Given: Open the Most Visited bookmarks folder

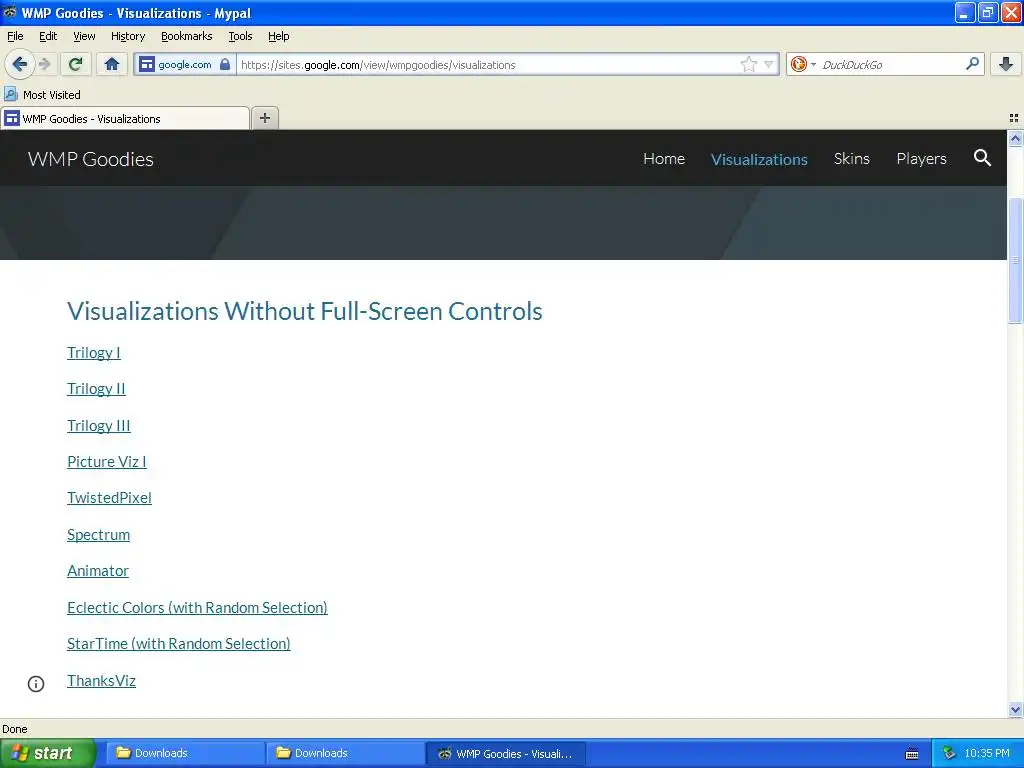Looking at the screenshot, I should click(42, 95).
